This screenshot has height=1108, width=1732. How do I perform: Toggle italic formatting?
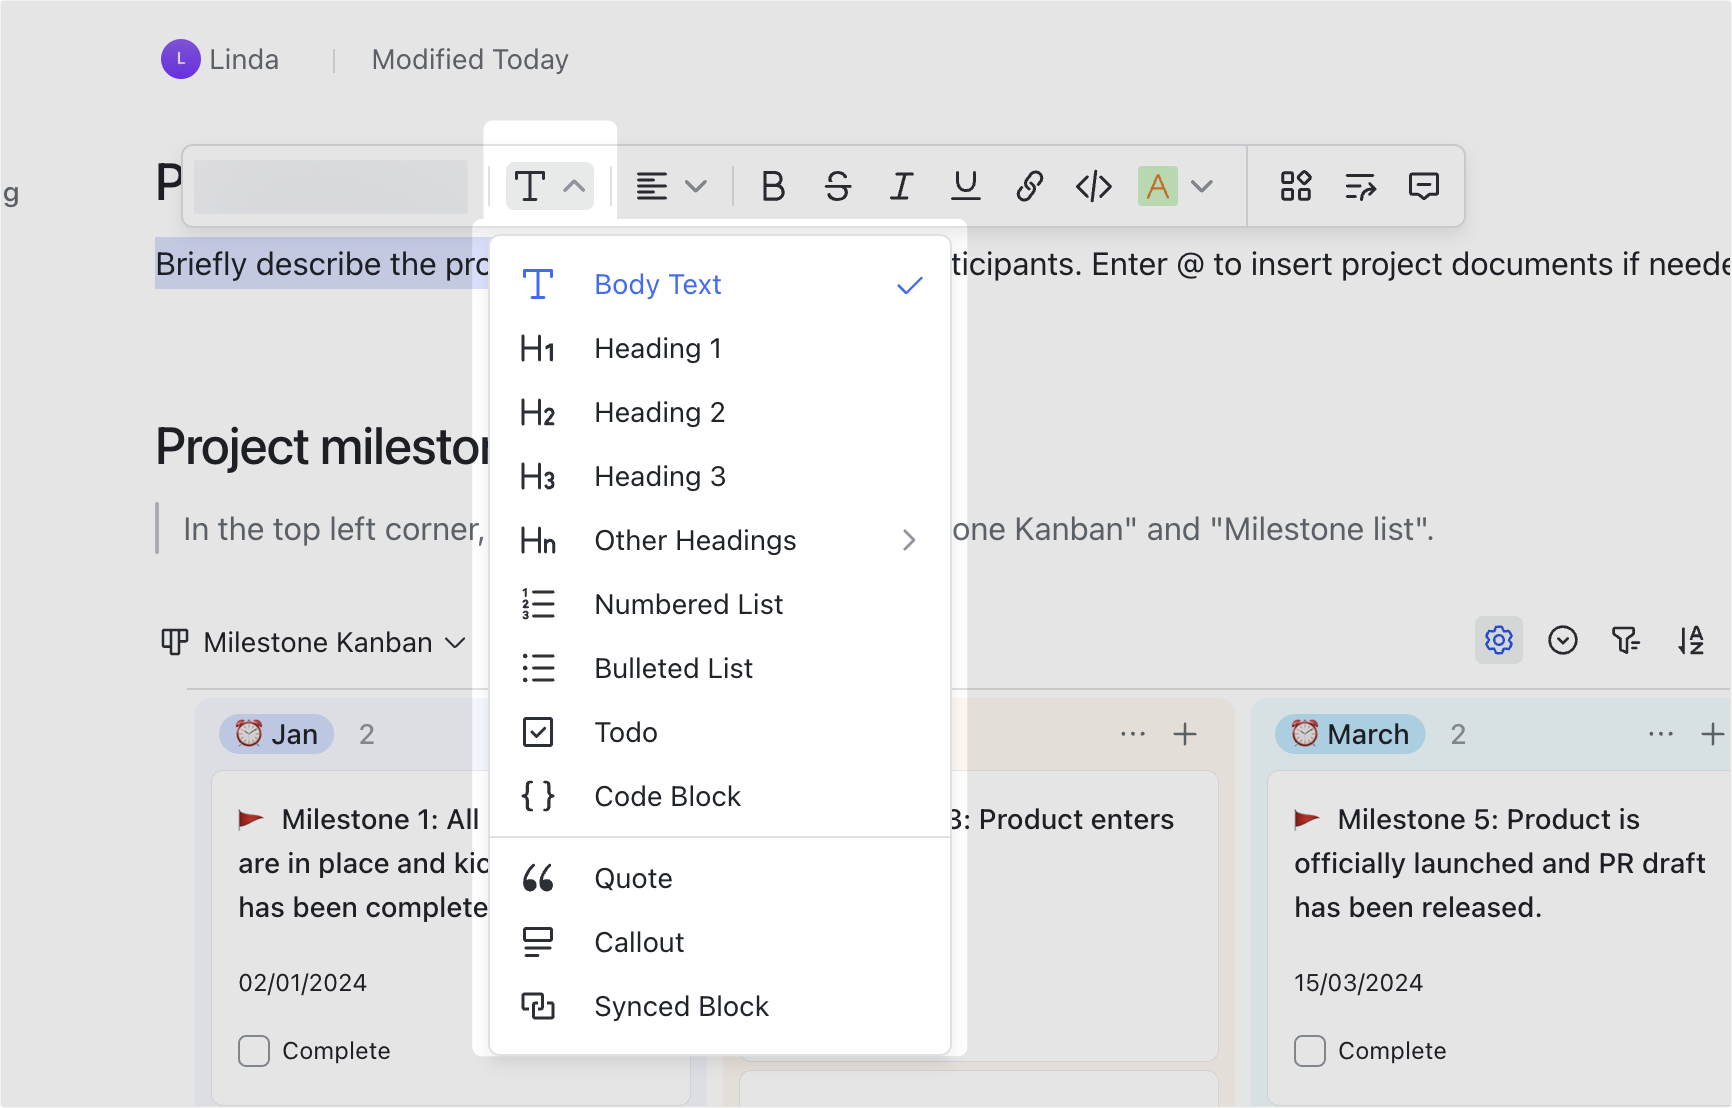901,186
